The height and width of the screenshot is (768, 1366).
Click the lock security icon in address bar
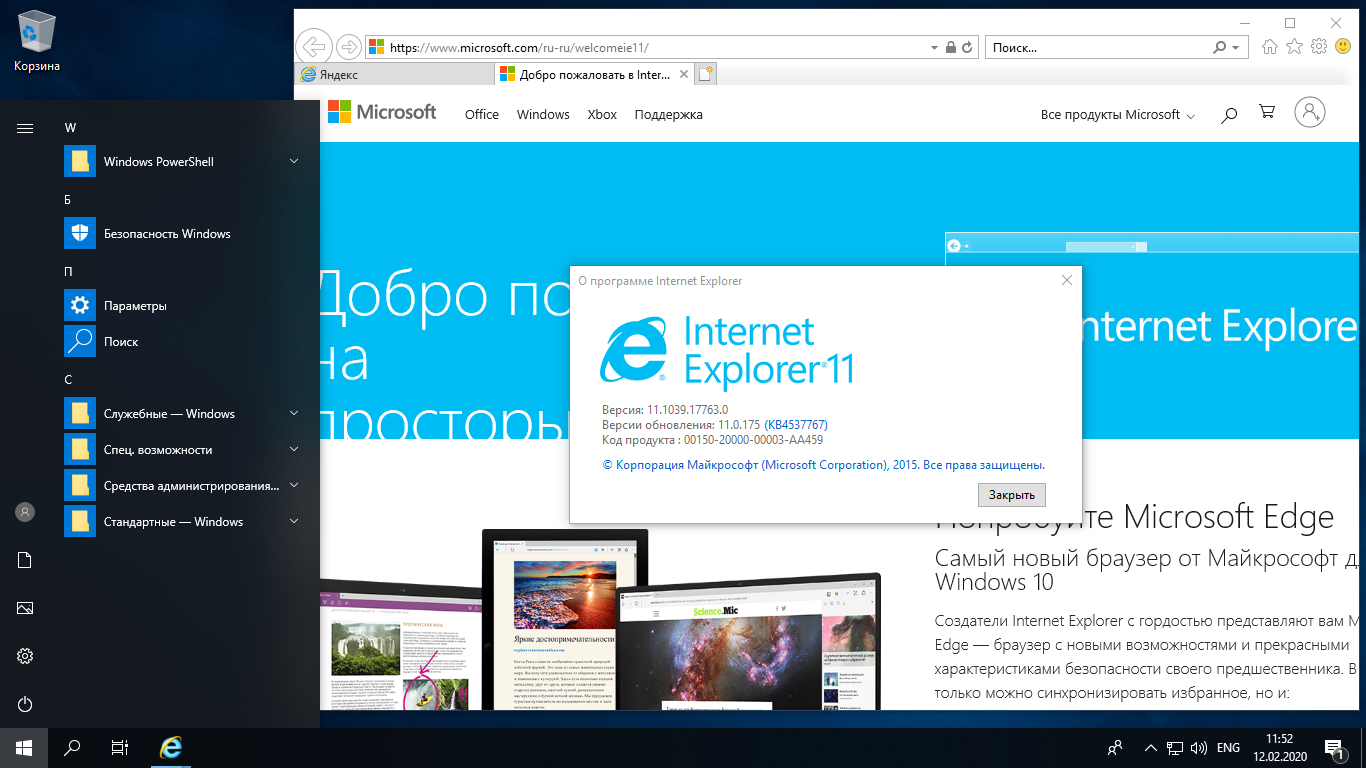tap(951, 47)
